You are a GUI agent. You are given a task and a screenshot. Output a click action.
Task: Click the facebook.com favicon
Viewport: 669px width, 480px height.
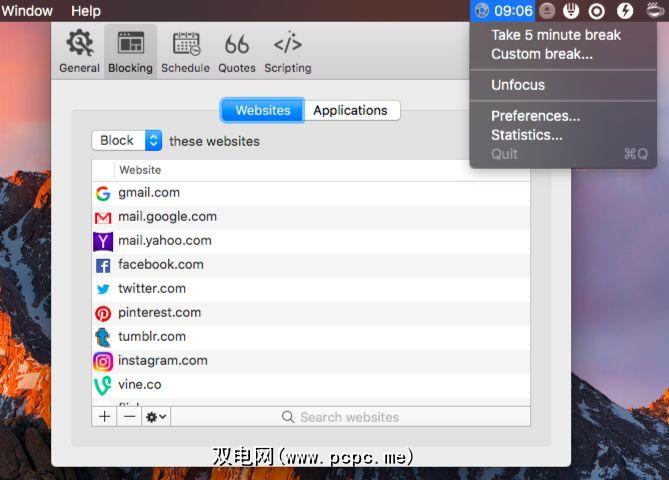coord(103,265)
